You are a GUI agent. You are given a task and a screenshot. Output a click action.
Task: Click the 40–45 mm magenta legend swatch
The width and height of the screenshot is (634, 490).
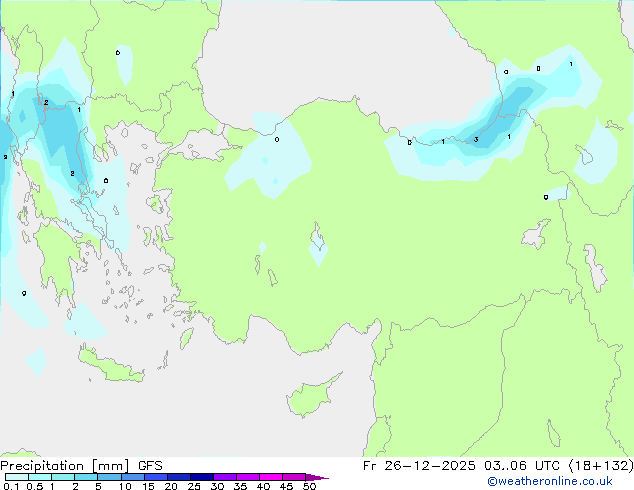(x=271, y=477)
